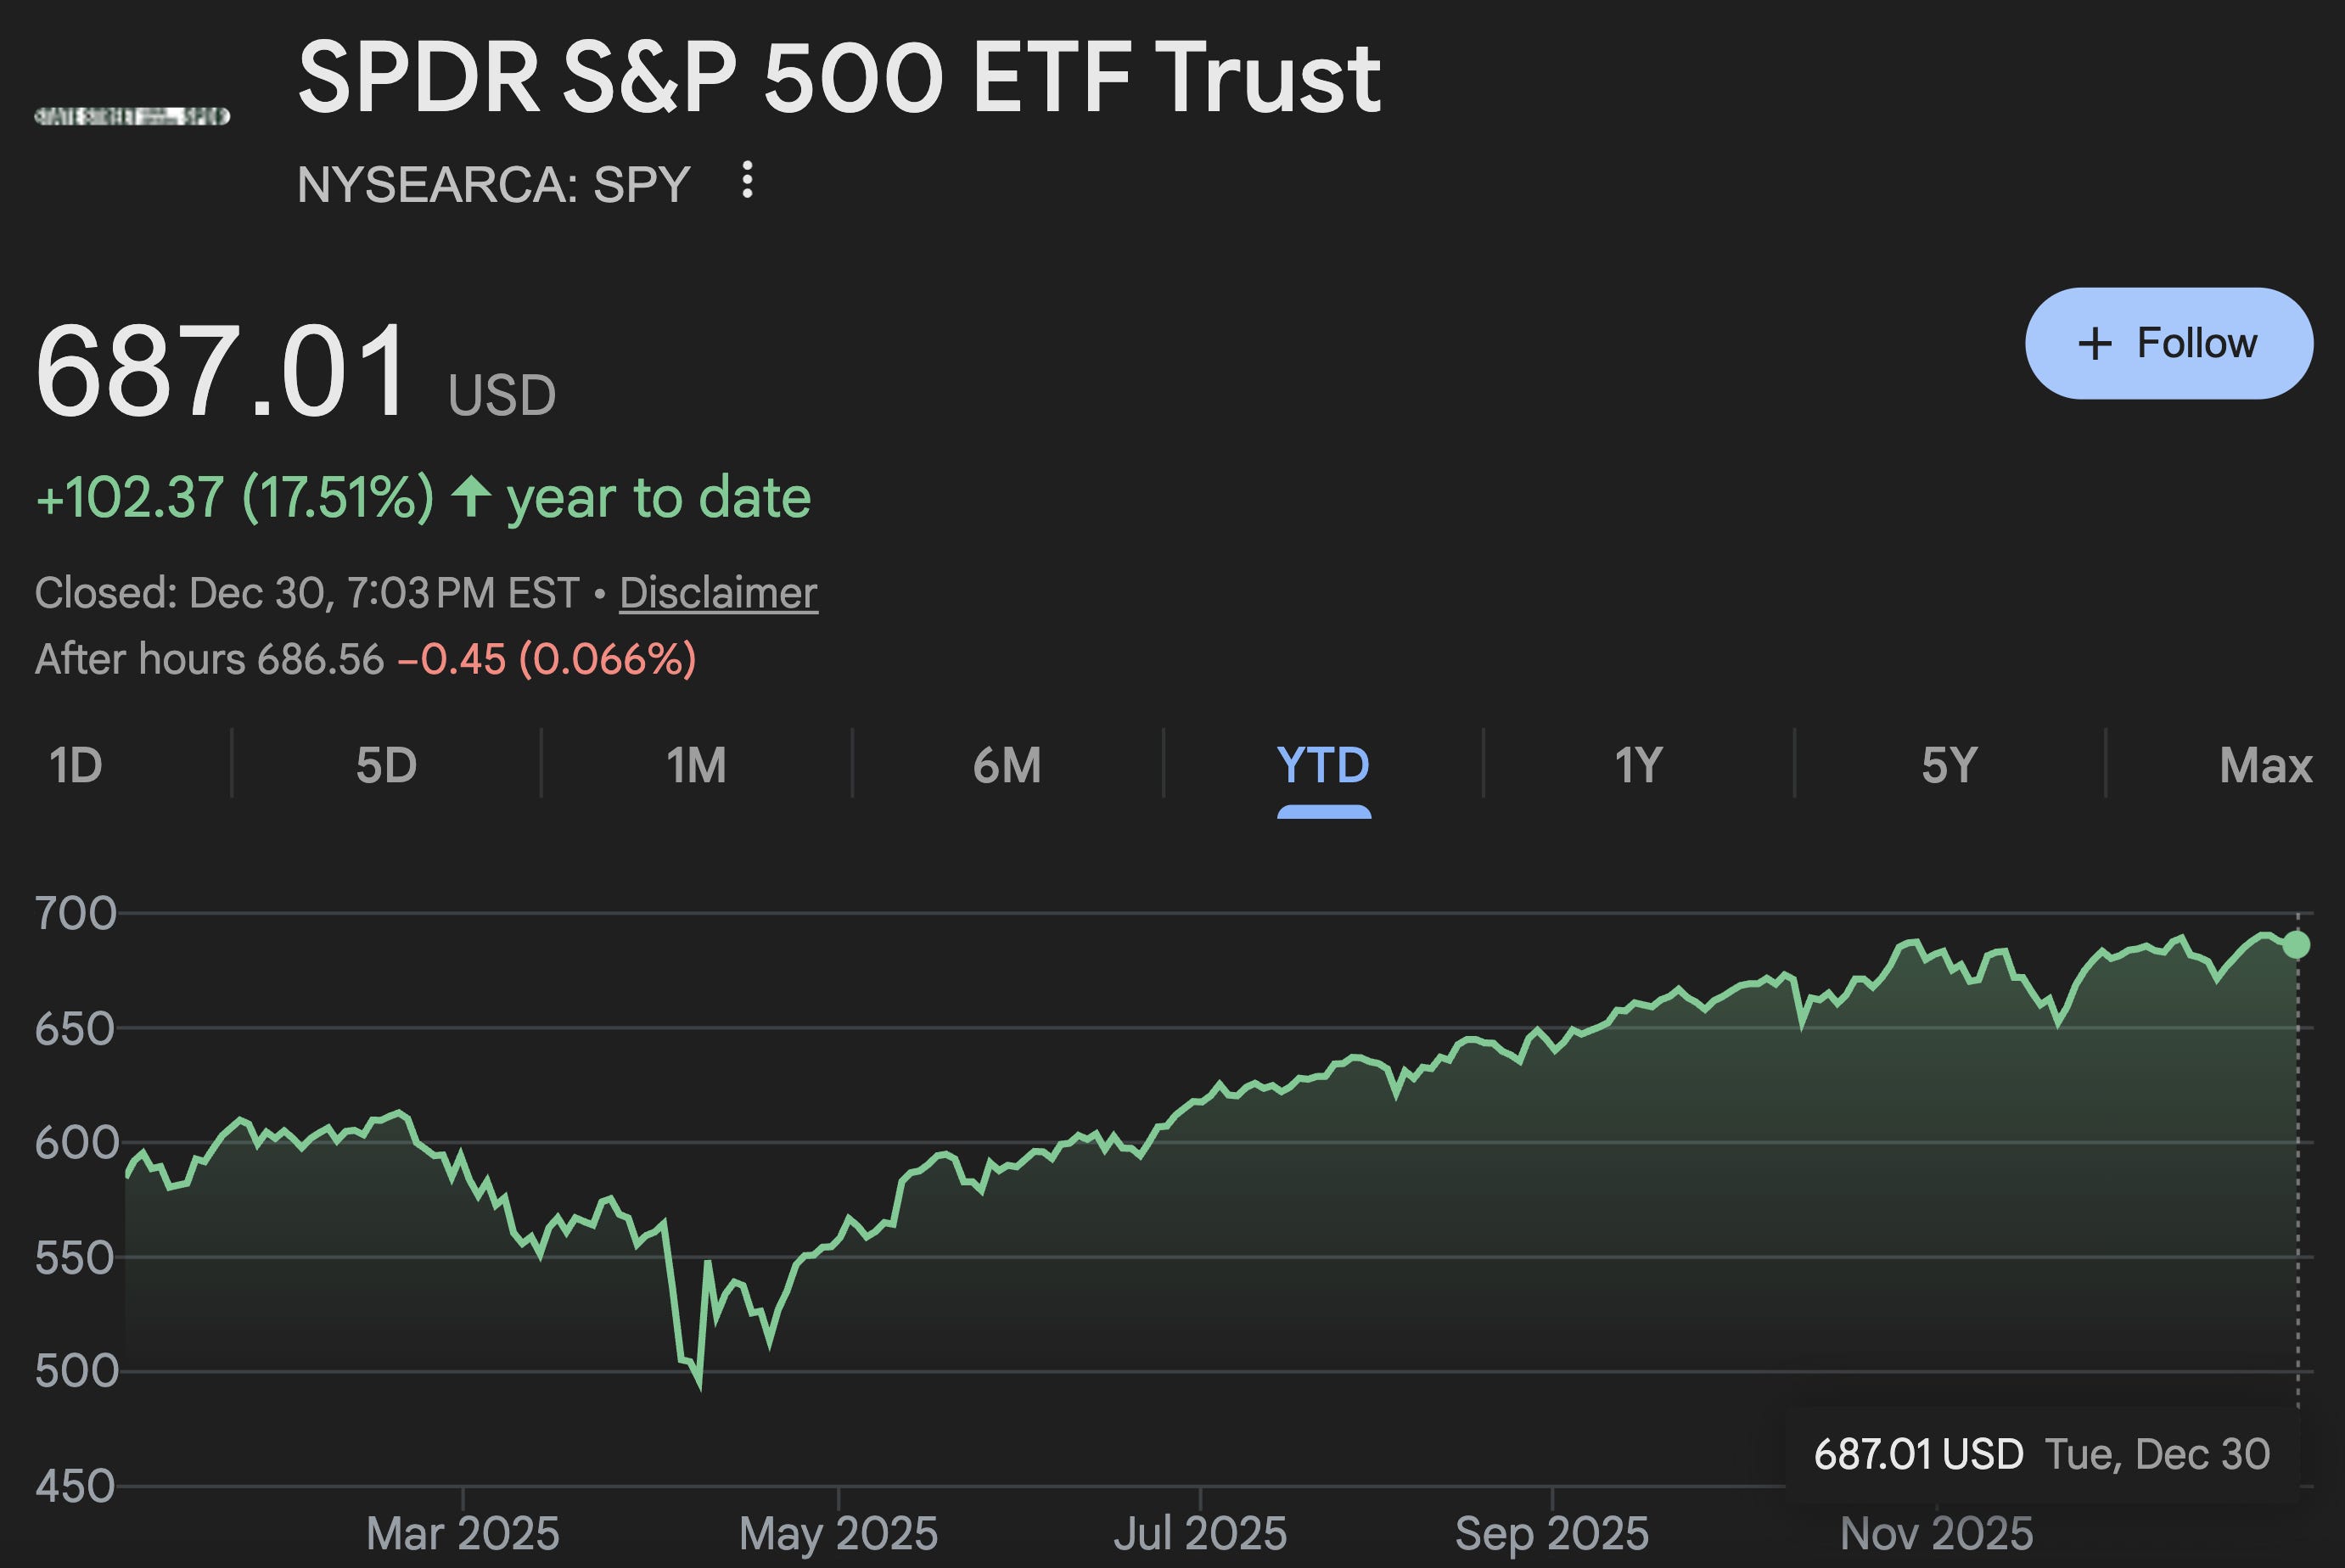Viewport: 2345px width, 1568px height.
Task: Select the YTD time range tab
Action: [1322, 765]
